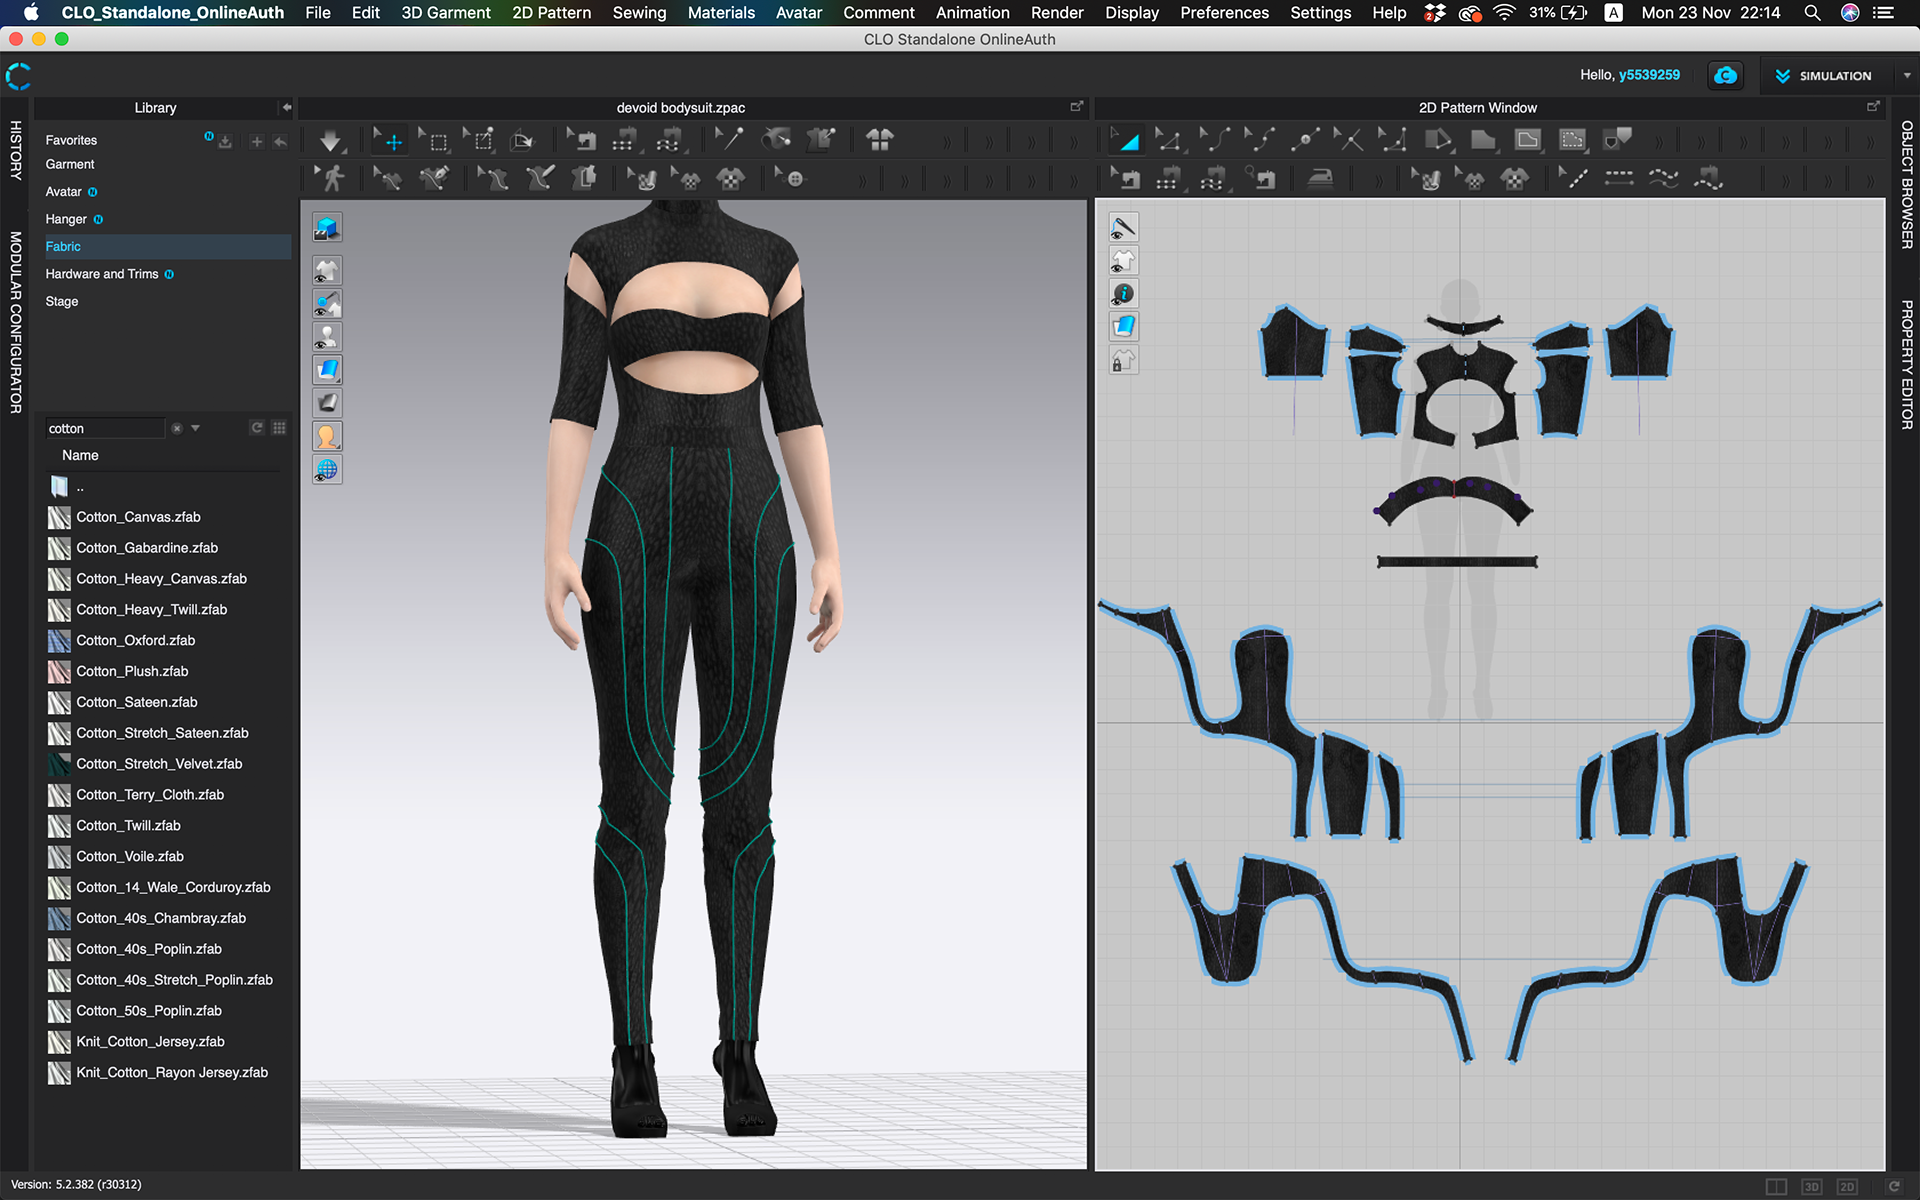Click the Reset 2D Arrangement garment icon
This screenshot has height=1200, width=1920.
(x=880, y=141)
